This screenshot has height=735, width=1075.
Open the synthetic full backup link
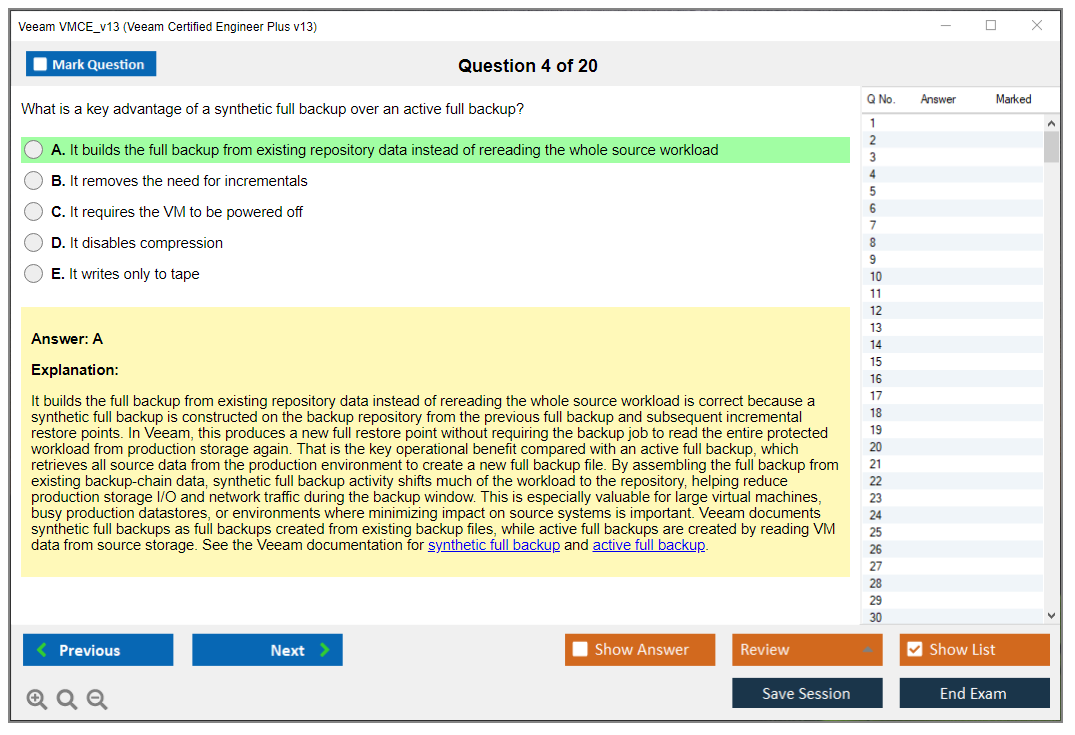[x=494, y=545]
